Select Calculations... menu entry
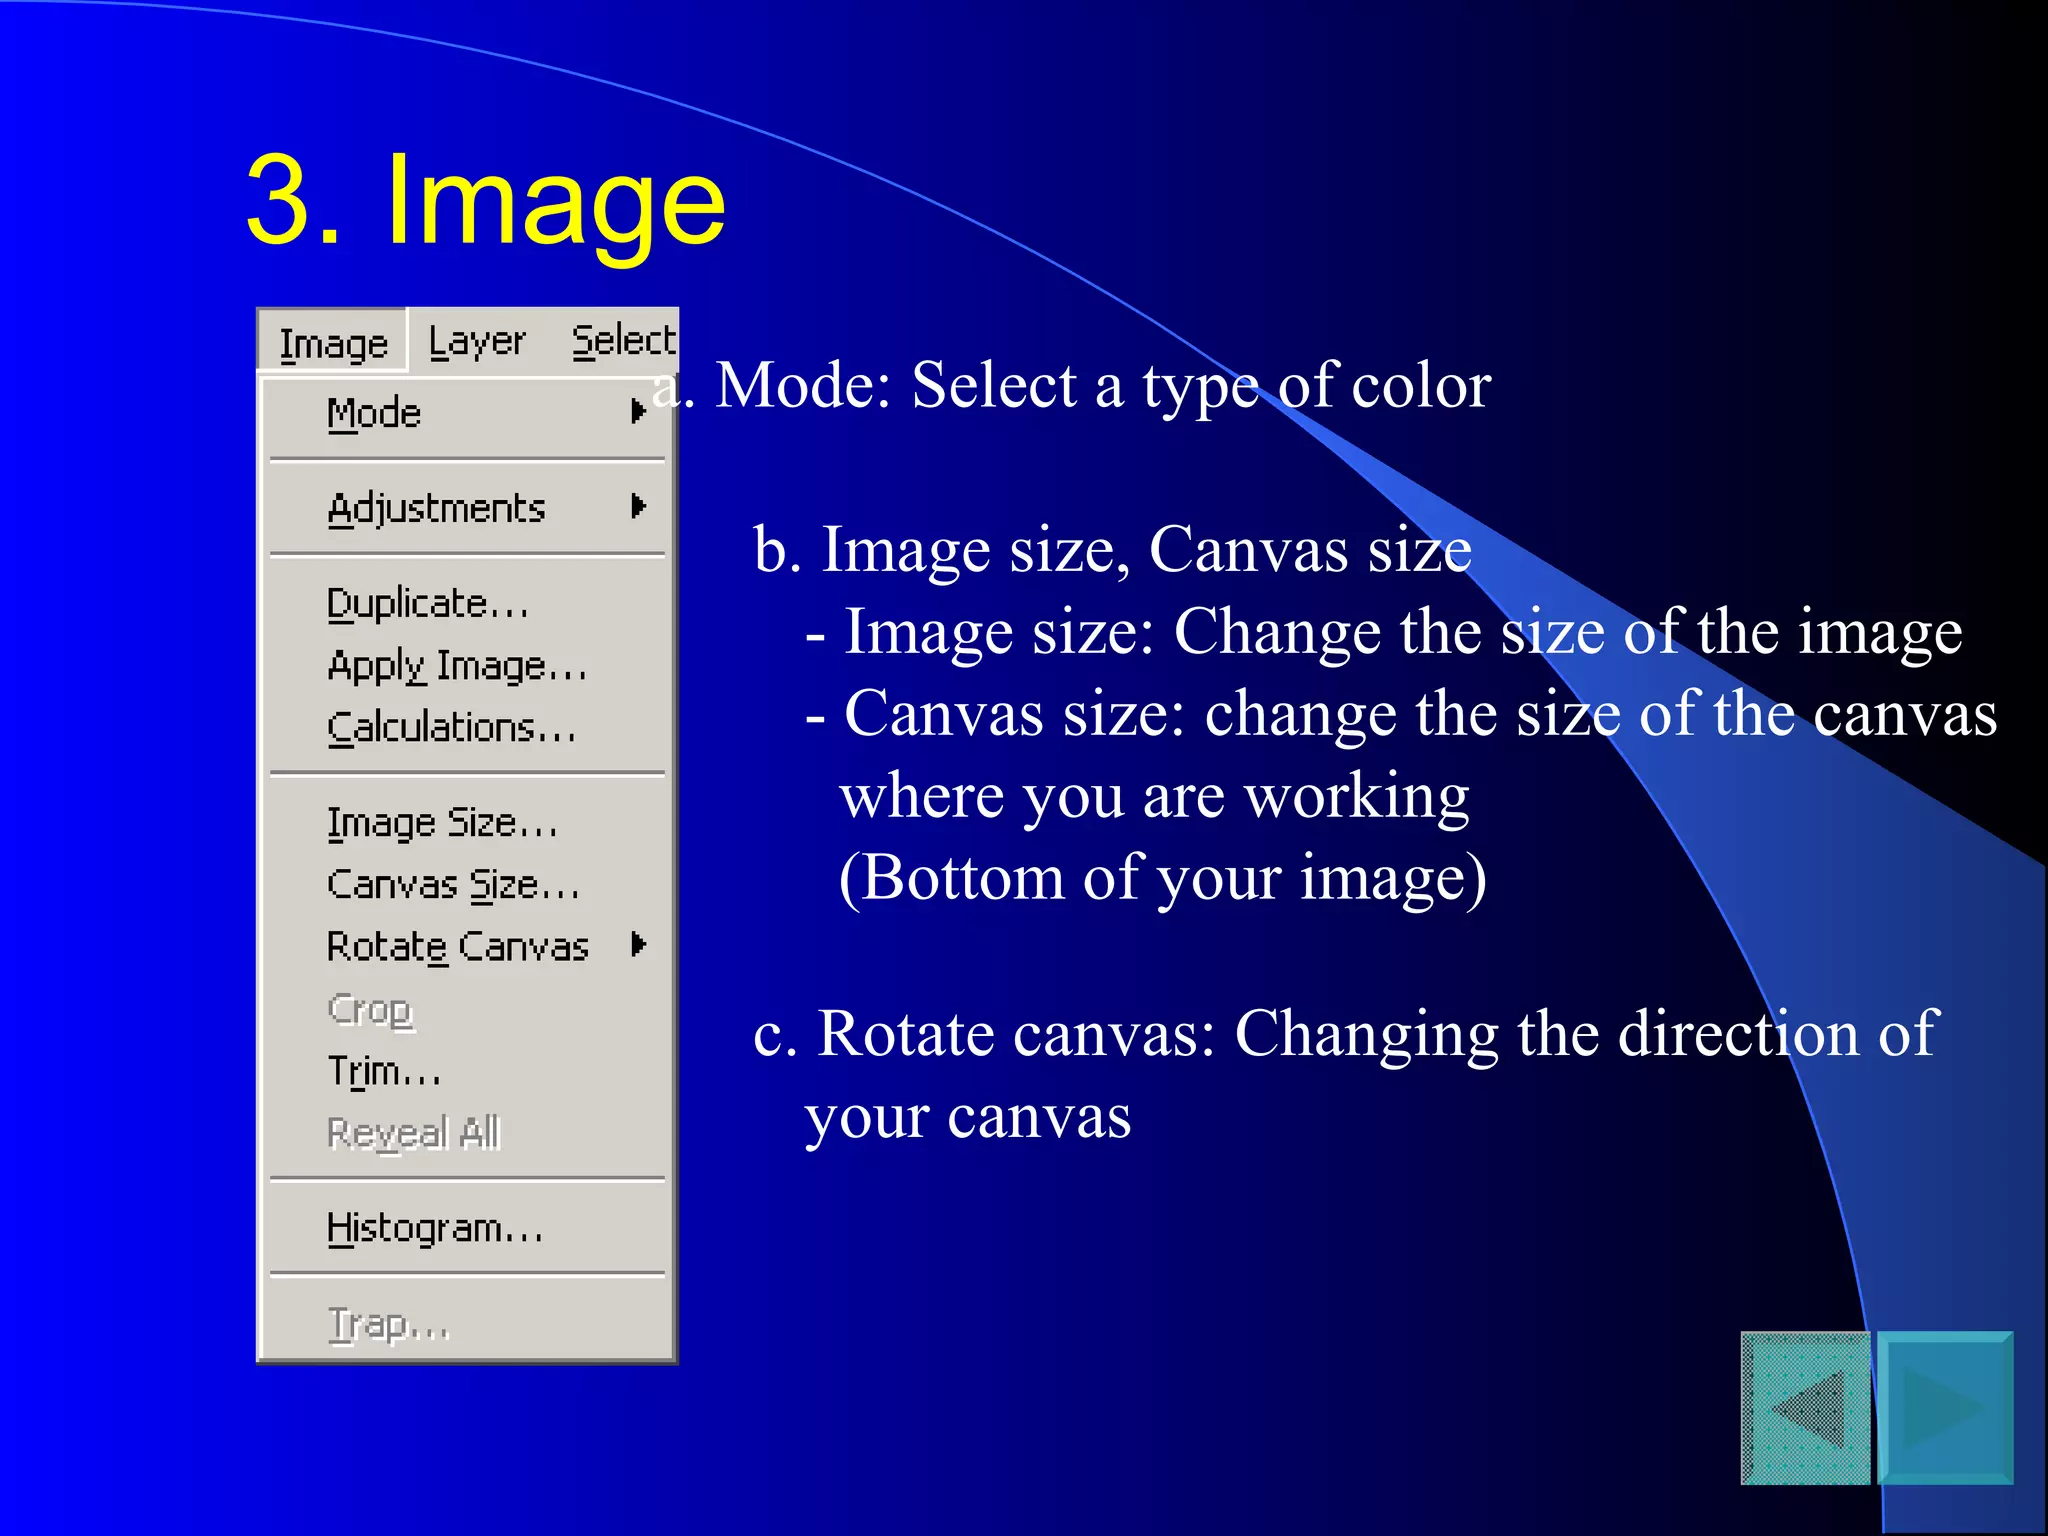Viewport: 2048px width, 1536px height. pyautogui.click(x=467, y=728)
